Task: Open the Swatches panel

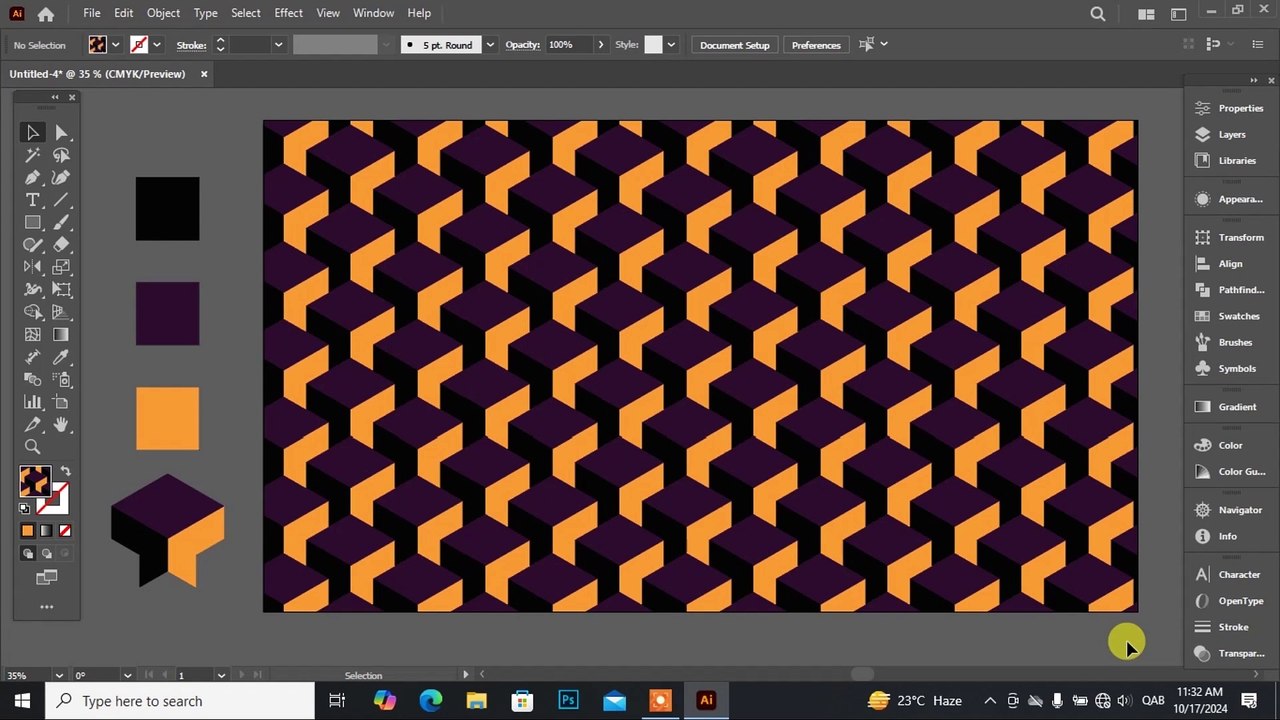Action: tap(1229, 316)
